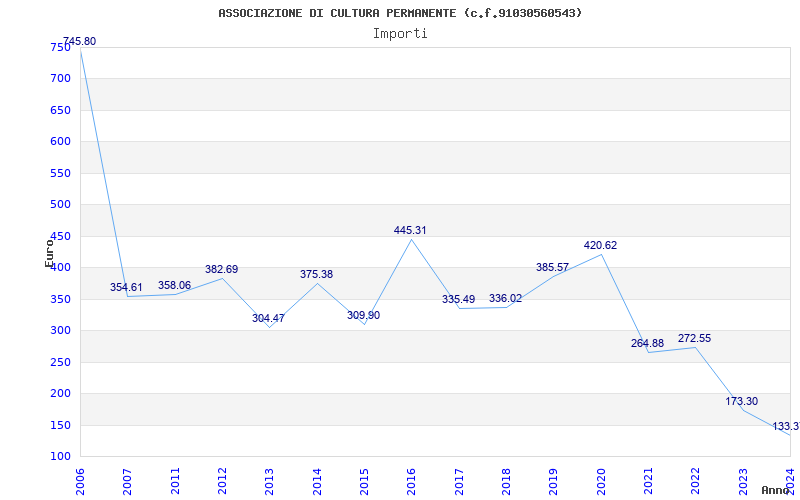Click the 2017 year tick label
The height and width of the screenshot is (500, 800).
pos(459,481)
